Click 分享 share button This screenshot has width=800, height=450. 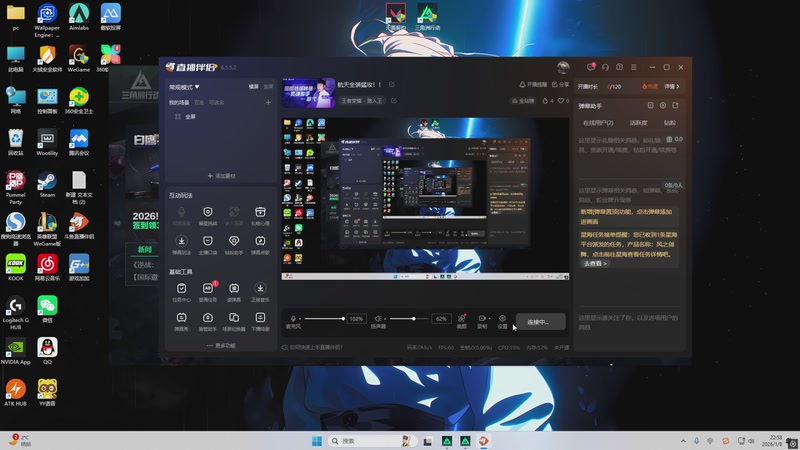[560, 85]
